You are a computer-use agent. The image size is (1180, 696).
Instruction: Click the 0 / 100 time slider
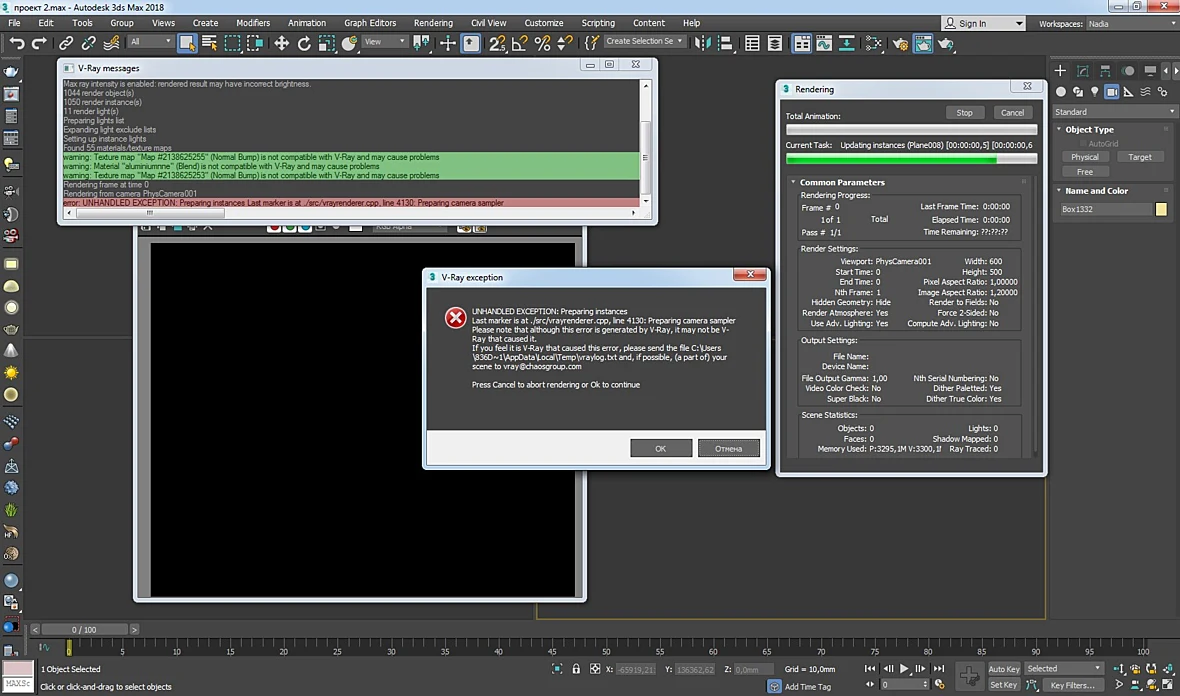[84, 629]
